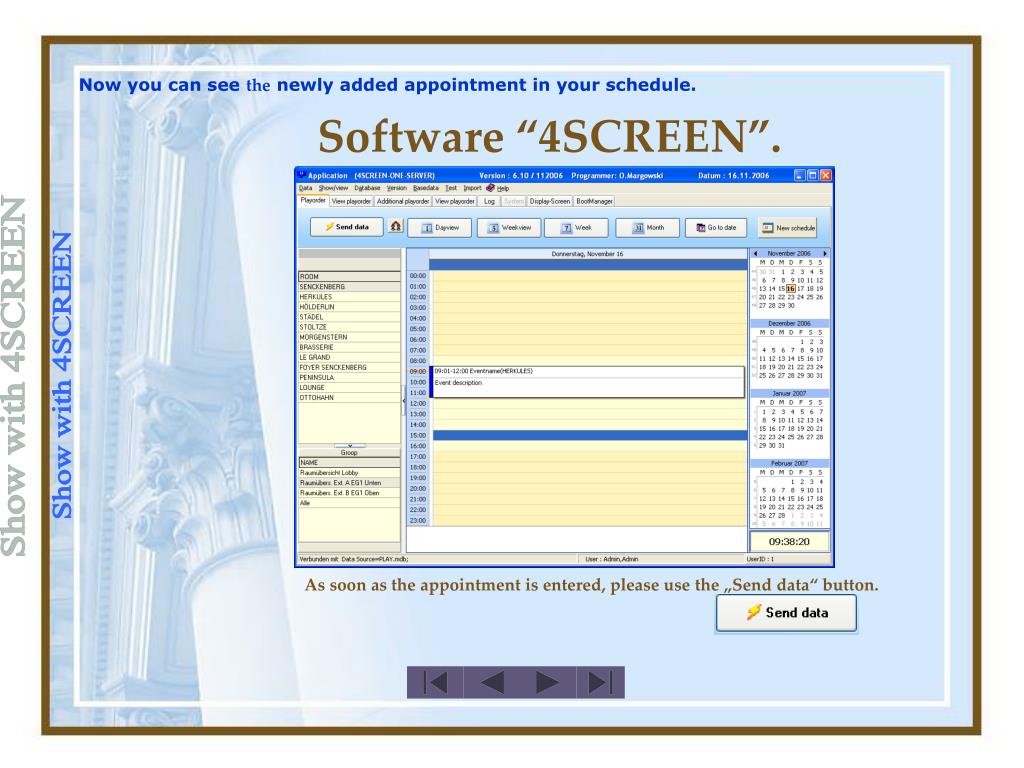Select room MORGENSTERN
Viewport: 1024px width, 768px height.
349,338
